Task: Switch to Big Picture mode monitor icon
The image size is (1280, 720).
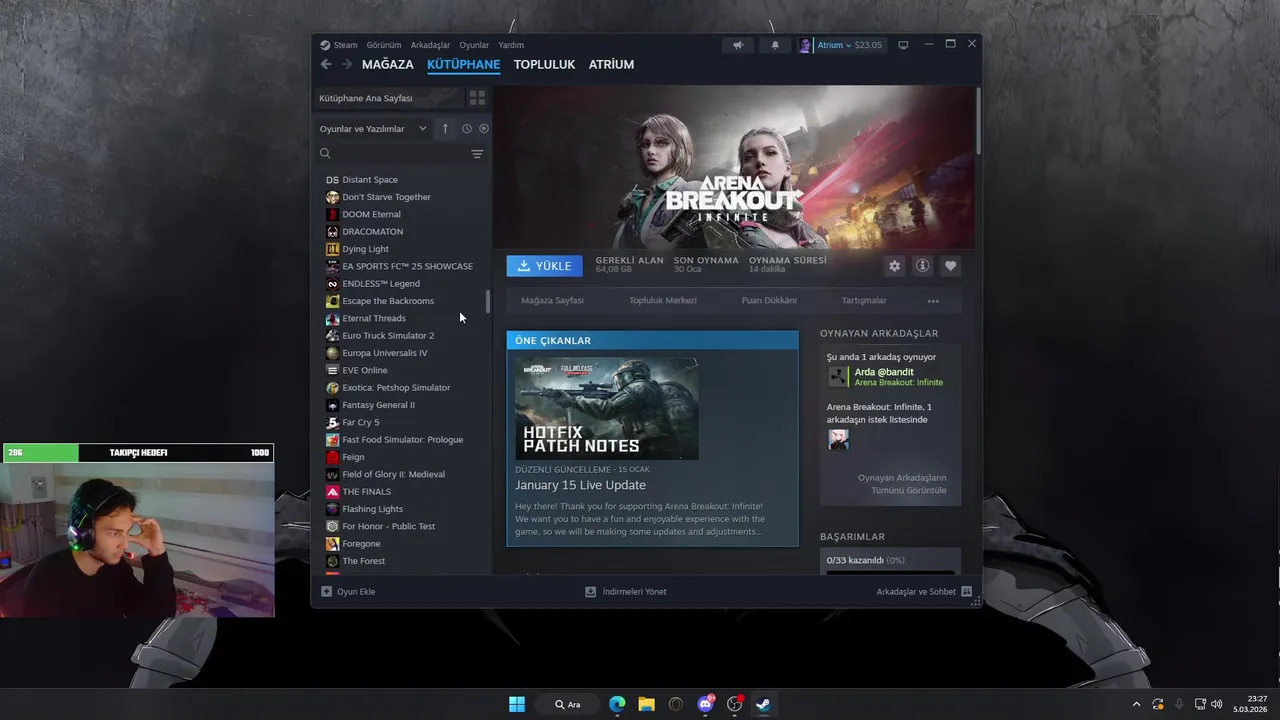Action: click(903, 45)
